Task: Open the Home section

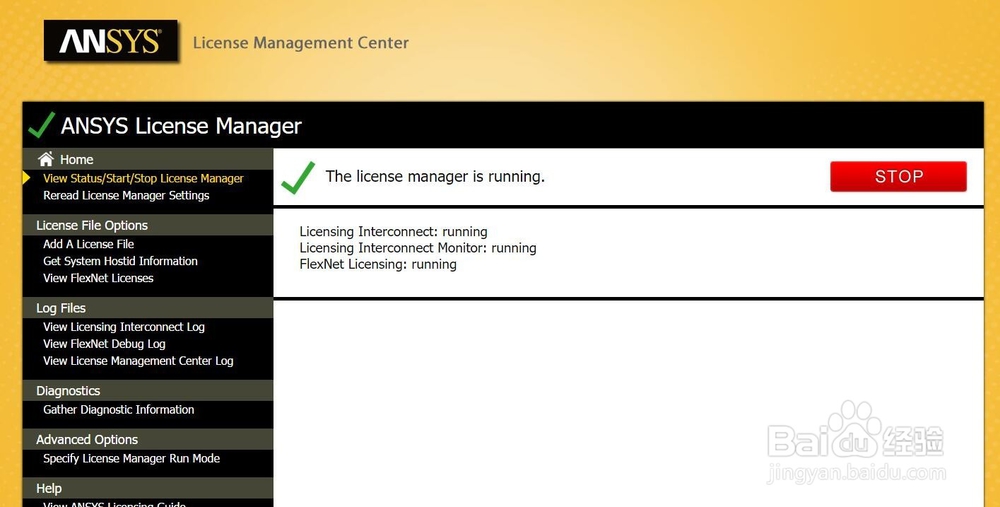Action: coord(77,159)
